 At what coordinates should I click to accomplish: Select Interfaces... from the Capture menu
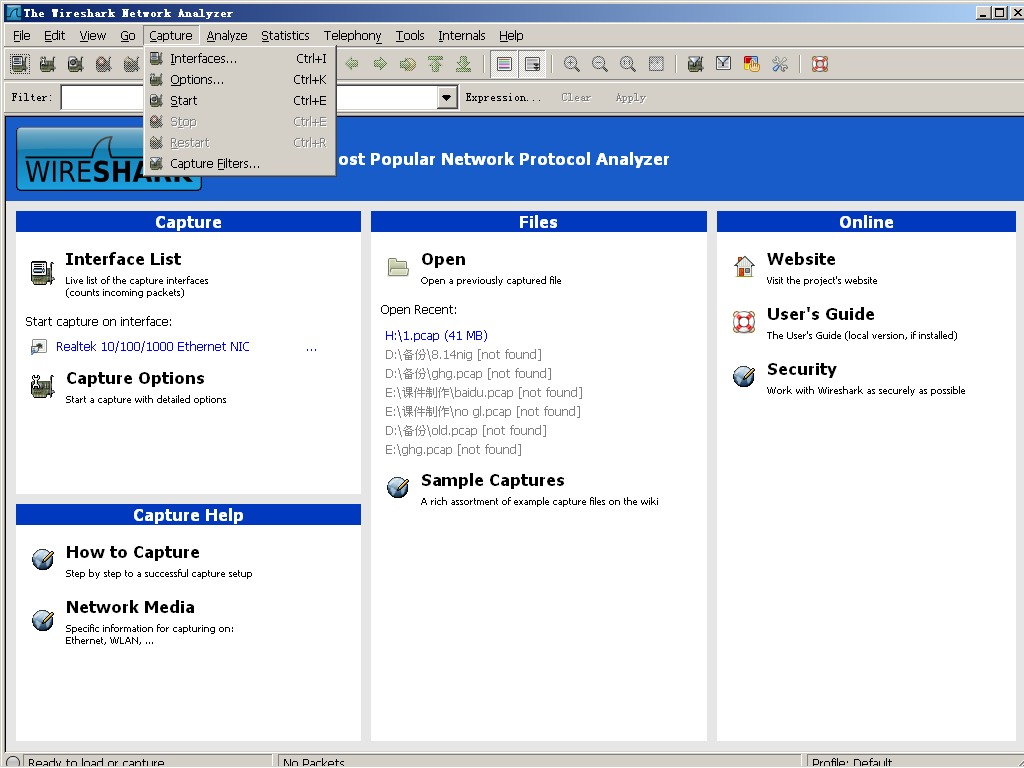pos(203,59)
